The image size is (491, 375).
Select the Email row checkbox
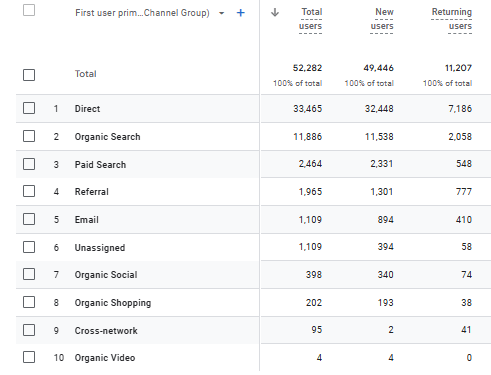pos(29,219)
